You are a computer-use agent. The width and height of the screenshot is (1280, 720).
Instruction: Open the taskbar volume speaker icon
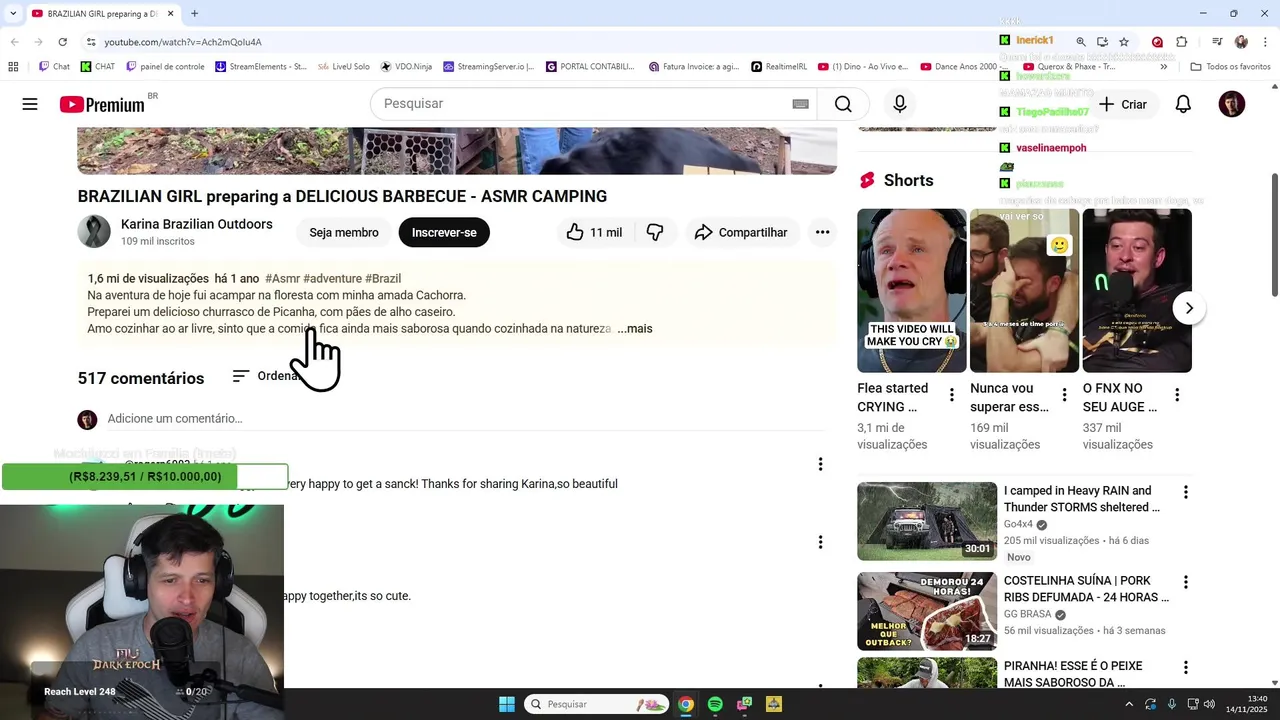[1208, 704]
